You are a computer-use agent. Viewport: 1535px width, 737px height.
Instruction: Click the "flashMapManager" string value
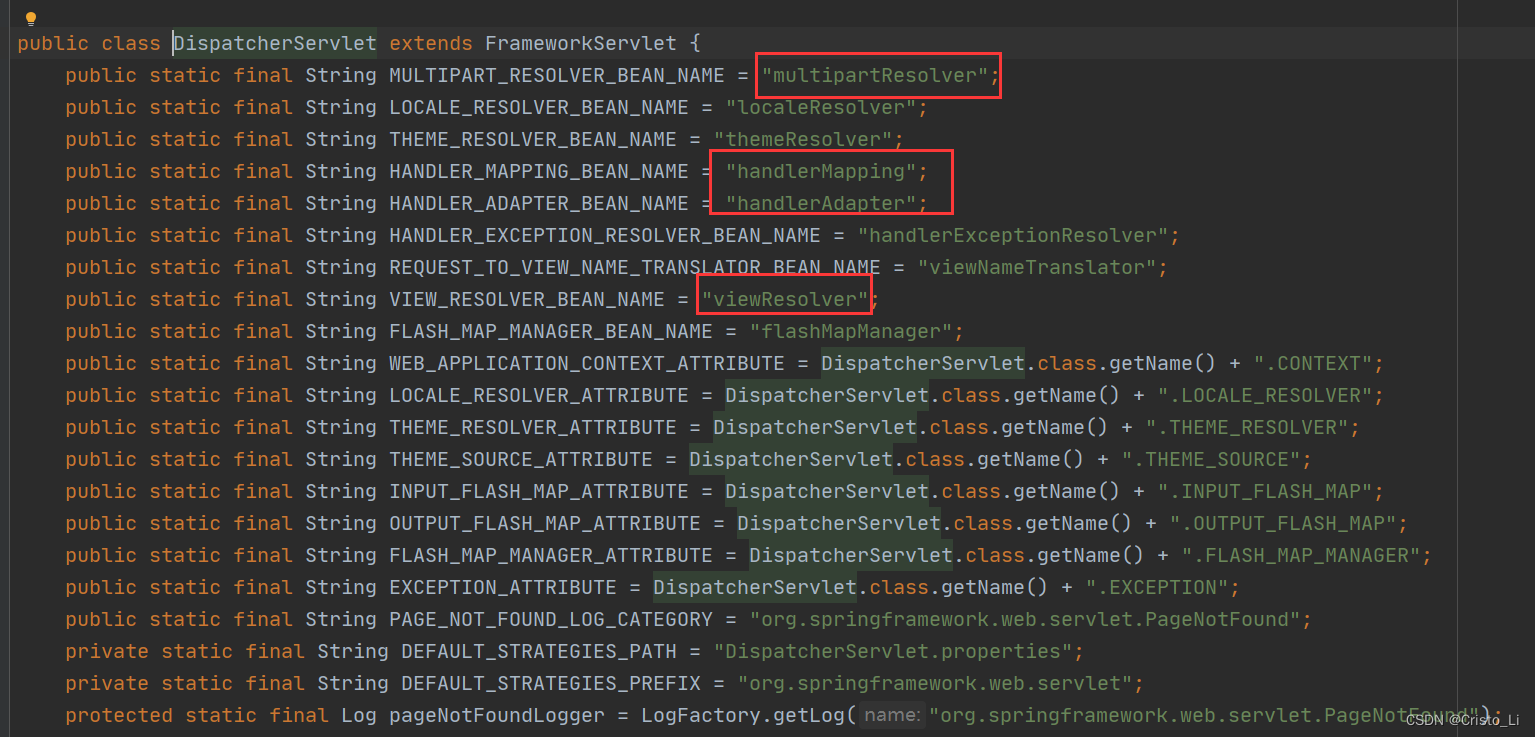[851, 331]
